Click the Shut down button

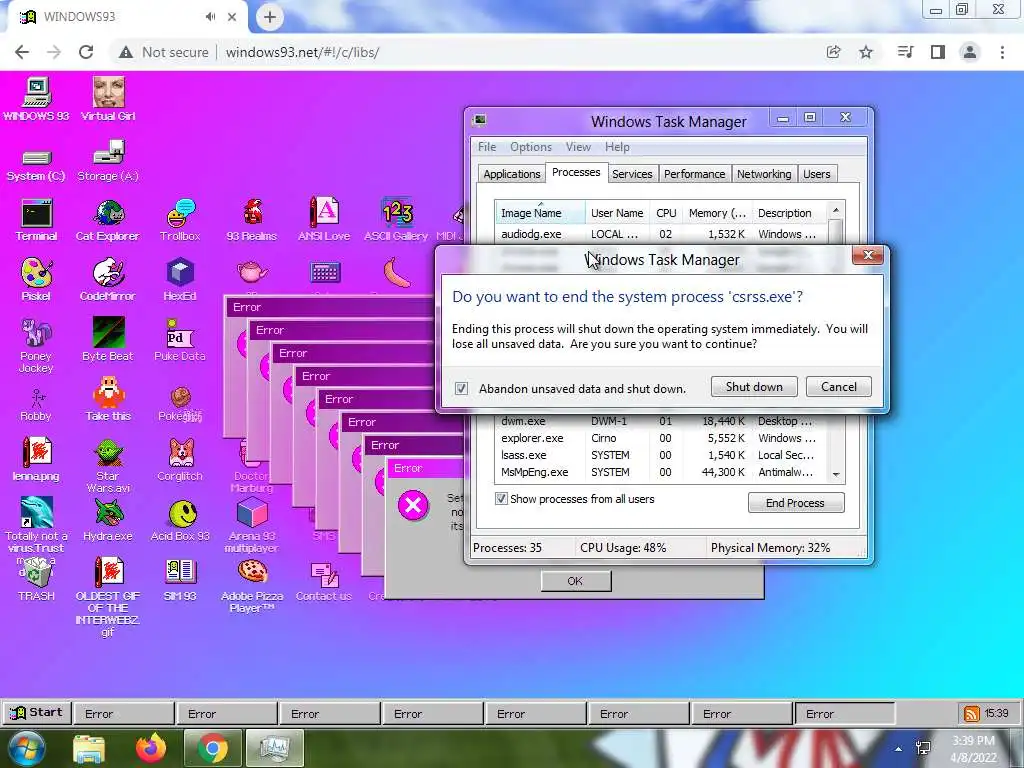coord(754,387)
